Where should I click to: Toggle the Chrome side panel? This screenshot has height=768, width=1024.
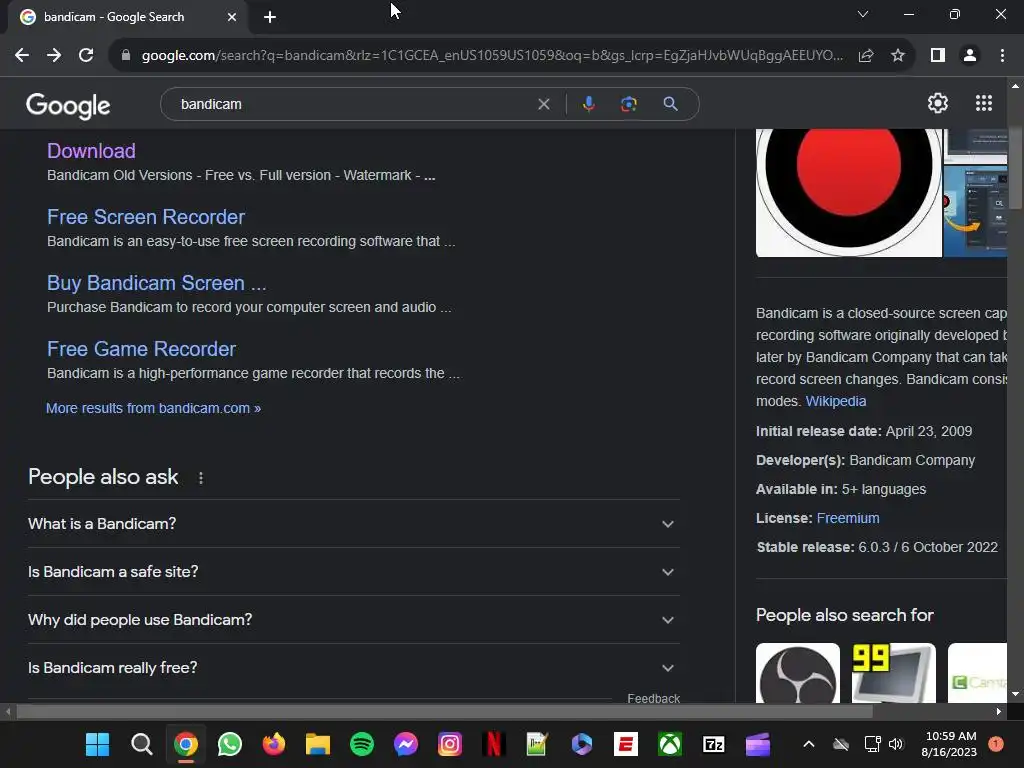[x=938, y=56]
